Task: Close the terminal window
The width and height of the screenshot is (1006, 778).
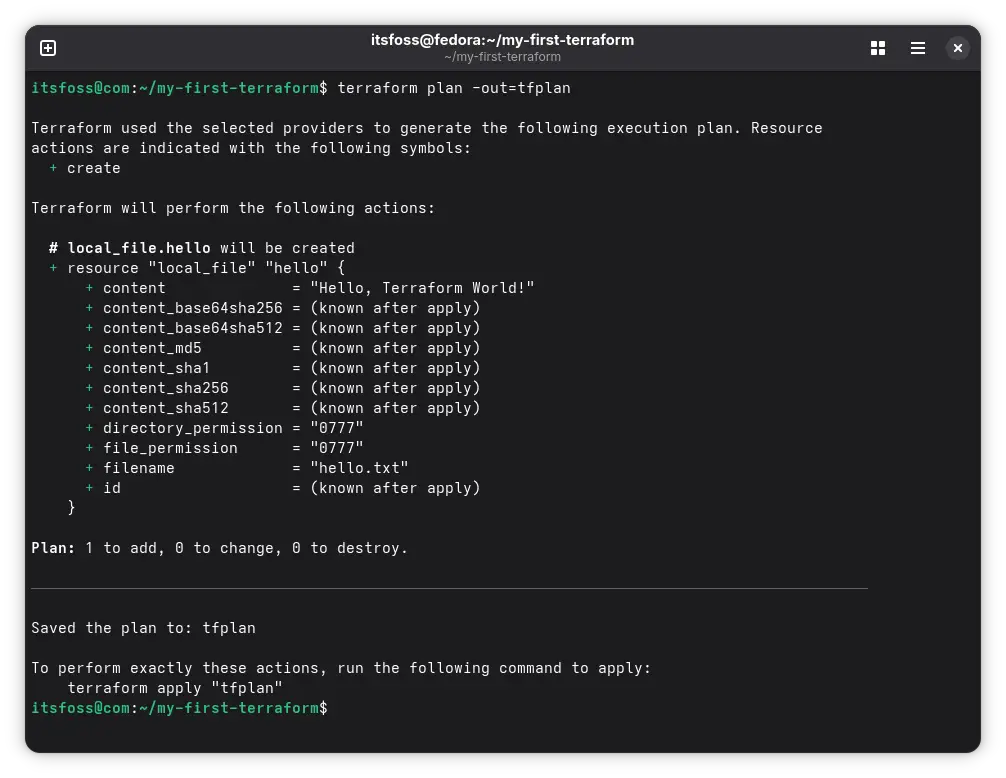Action: (957, 47)
